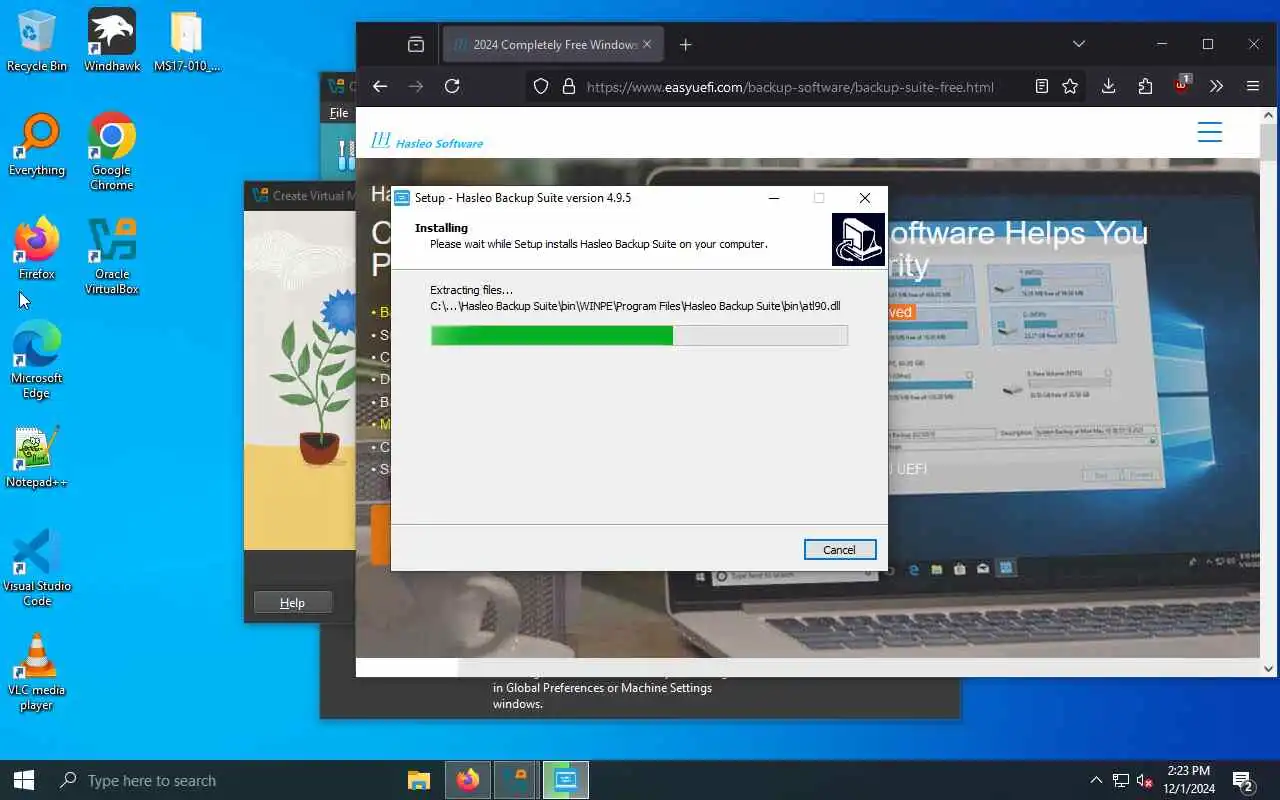Select Firefox desktop shortcut
This screenshot has width=1280, height=800.
pyautogui.click(x=37, y=250)
